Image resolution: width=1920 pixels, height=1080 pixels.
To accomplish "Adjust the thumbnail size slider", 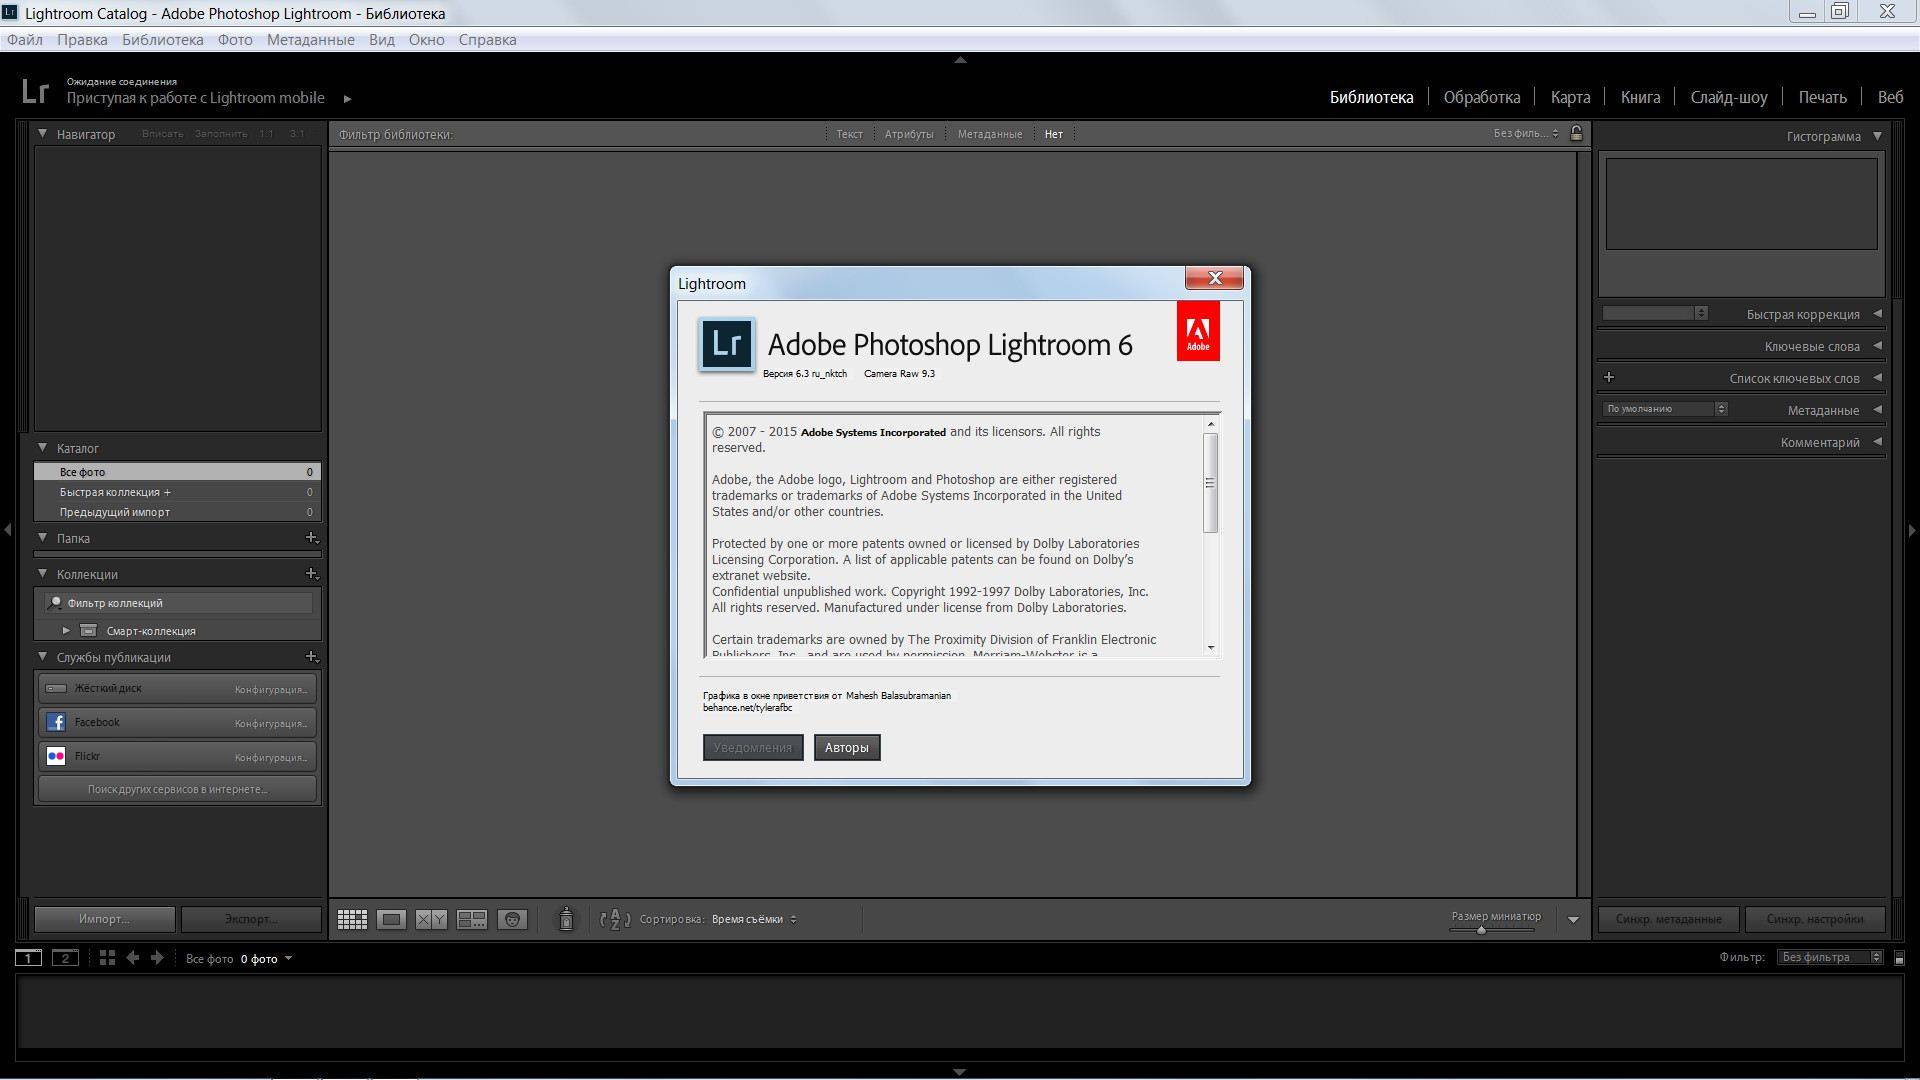I will pyautogui.click(x=1481, y=930).
